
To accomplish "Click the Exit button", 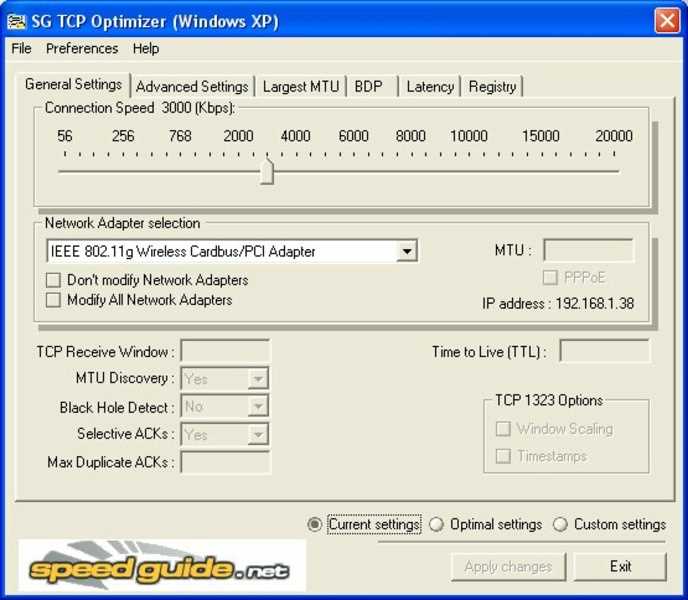I will (620, 566).
